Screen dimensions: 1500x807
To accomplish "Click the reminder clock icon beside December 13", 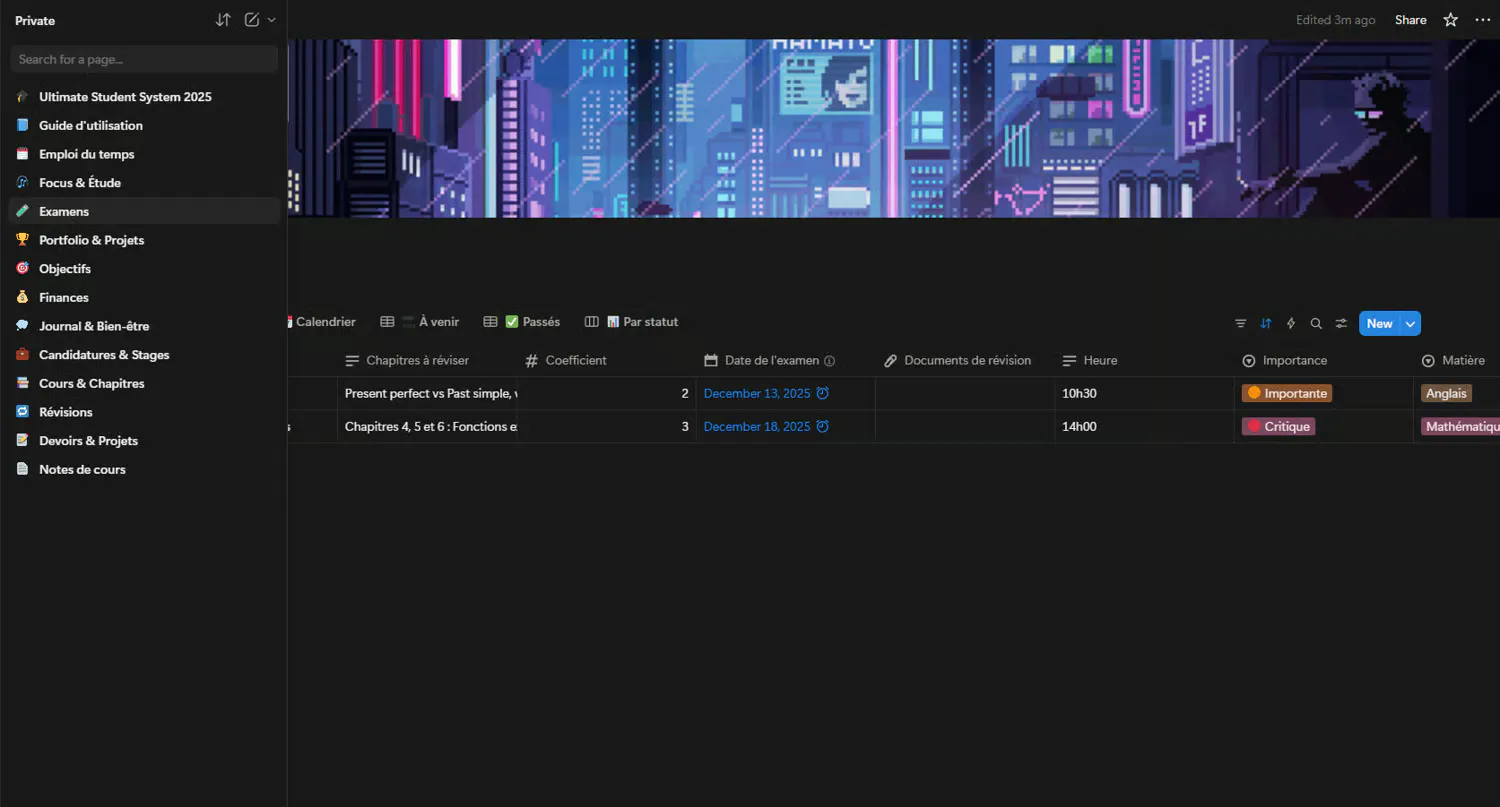I will click(x=822, y=393).
